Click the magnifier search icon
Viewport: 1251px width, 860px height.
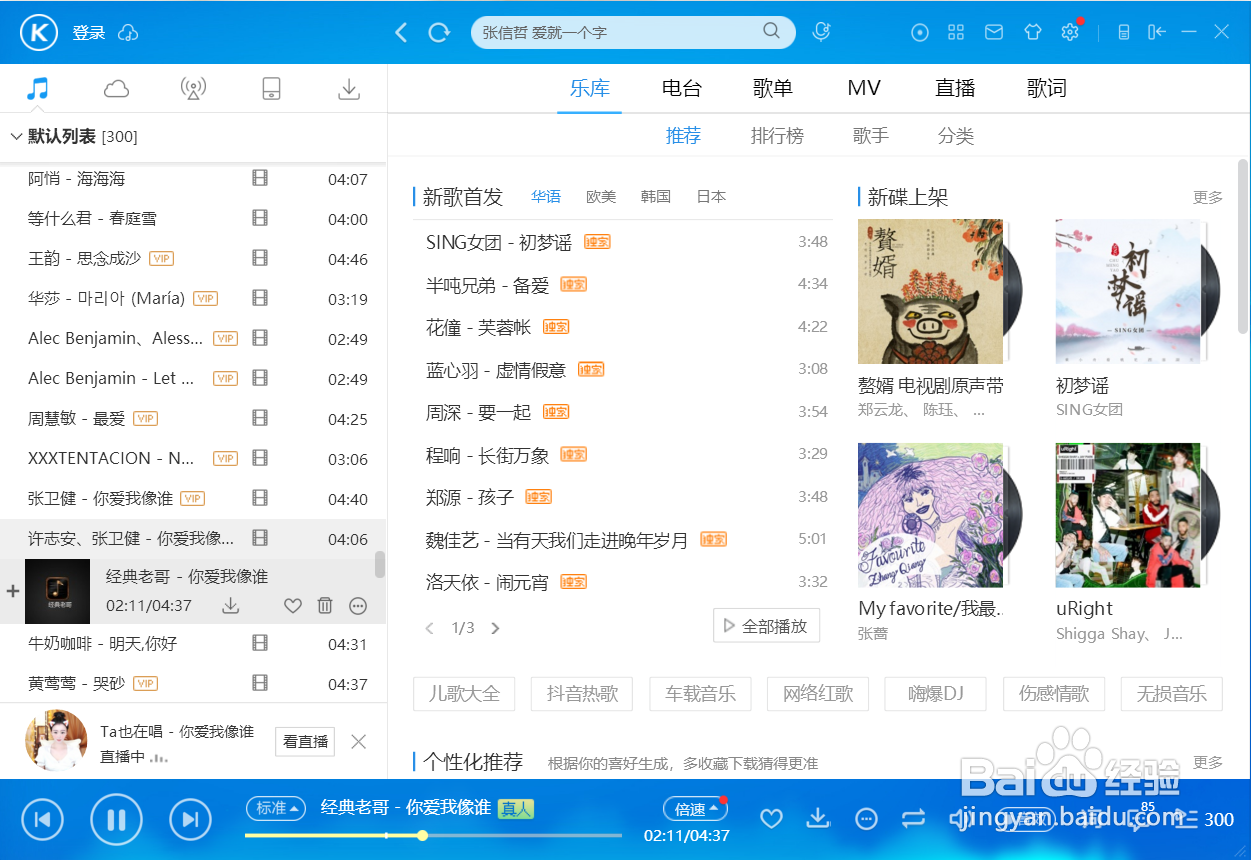click(771, 31)
